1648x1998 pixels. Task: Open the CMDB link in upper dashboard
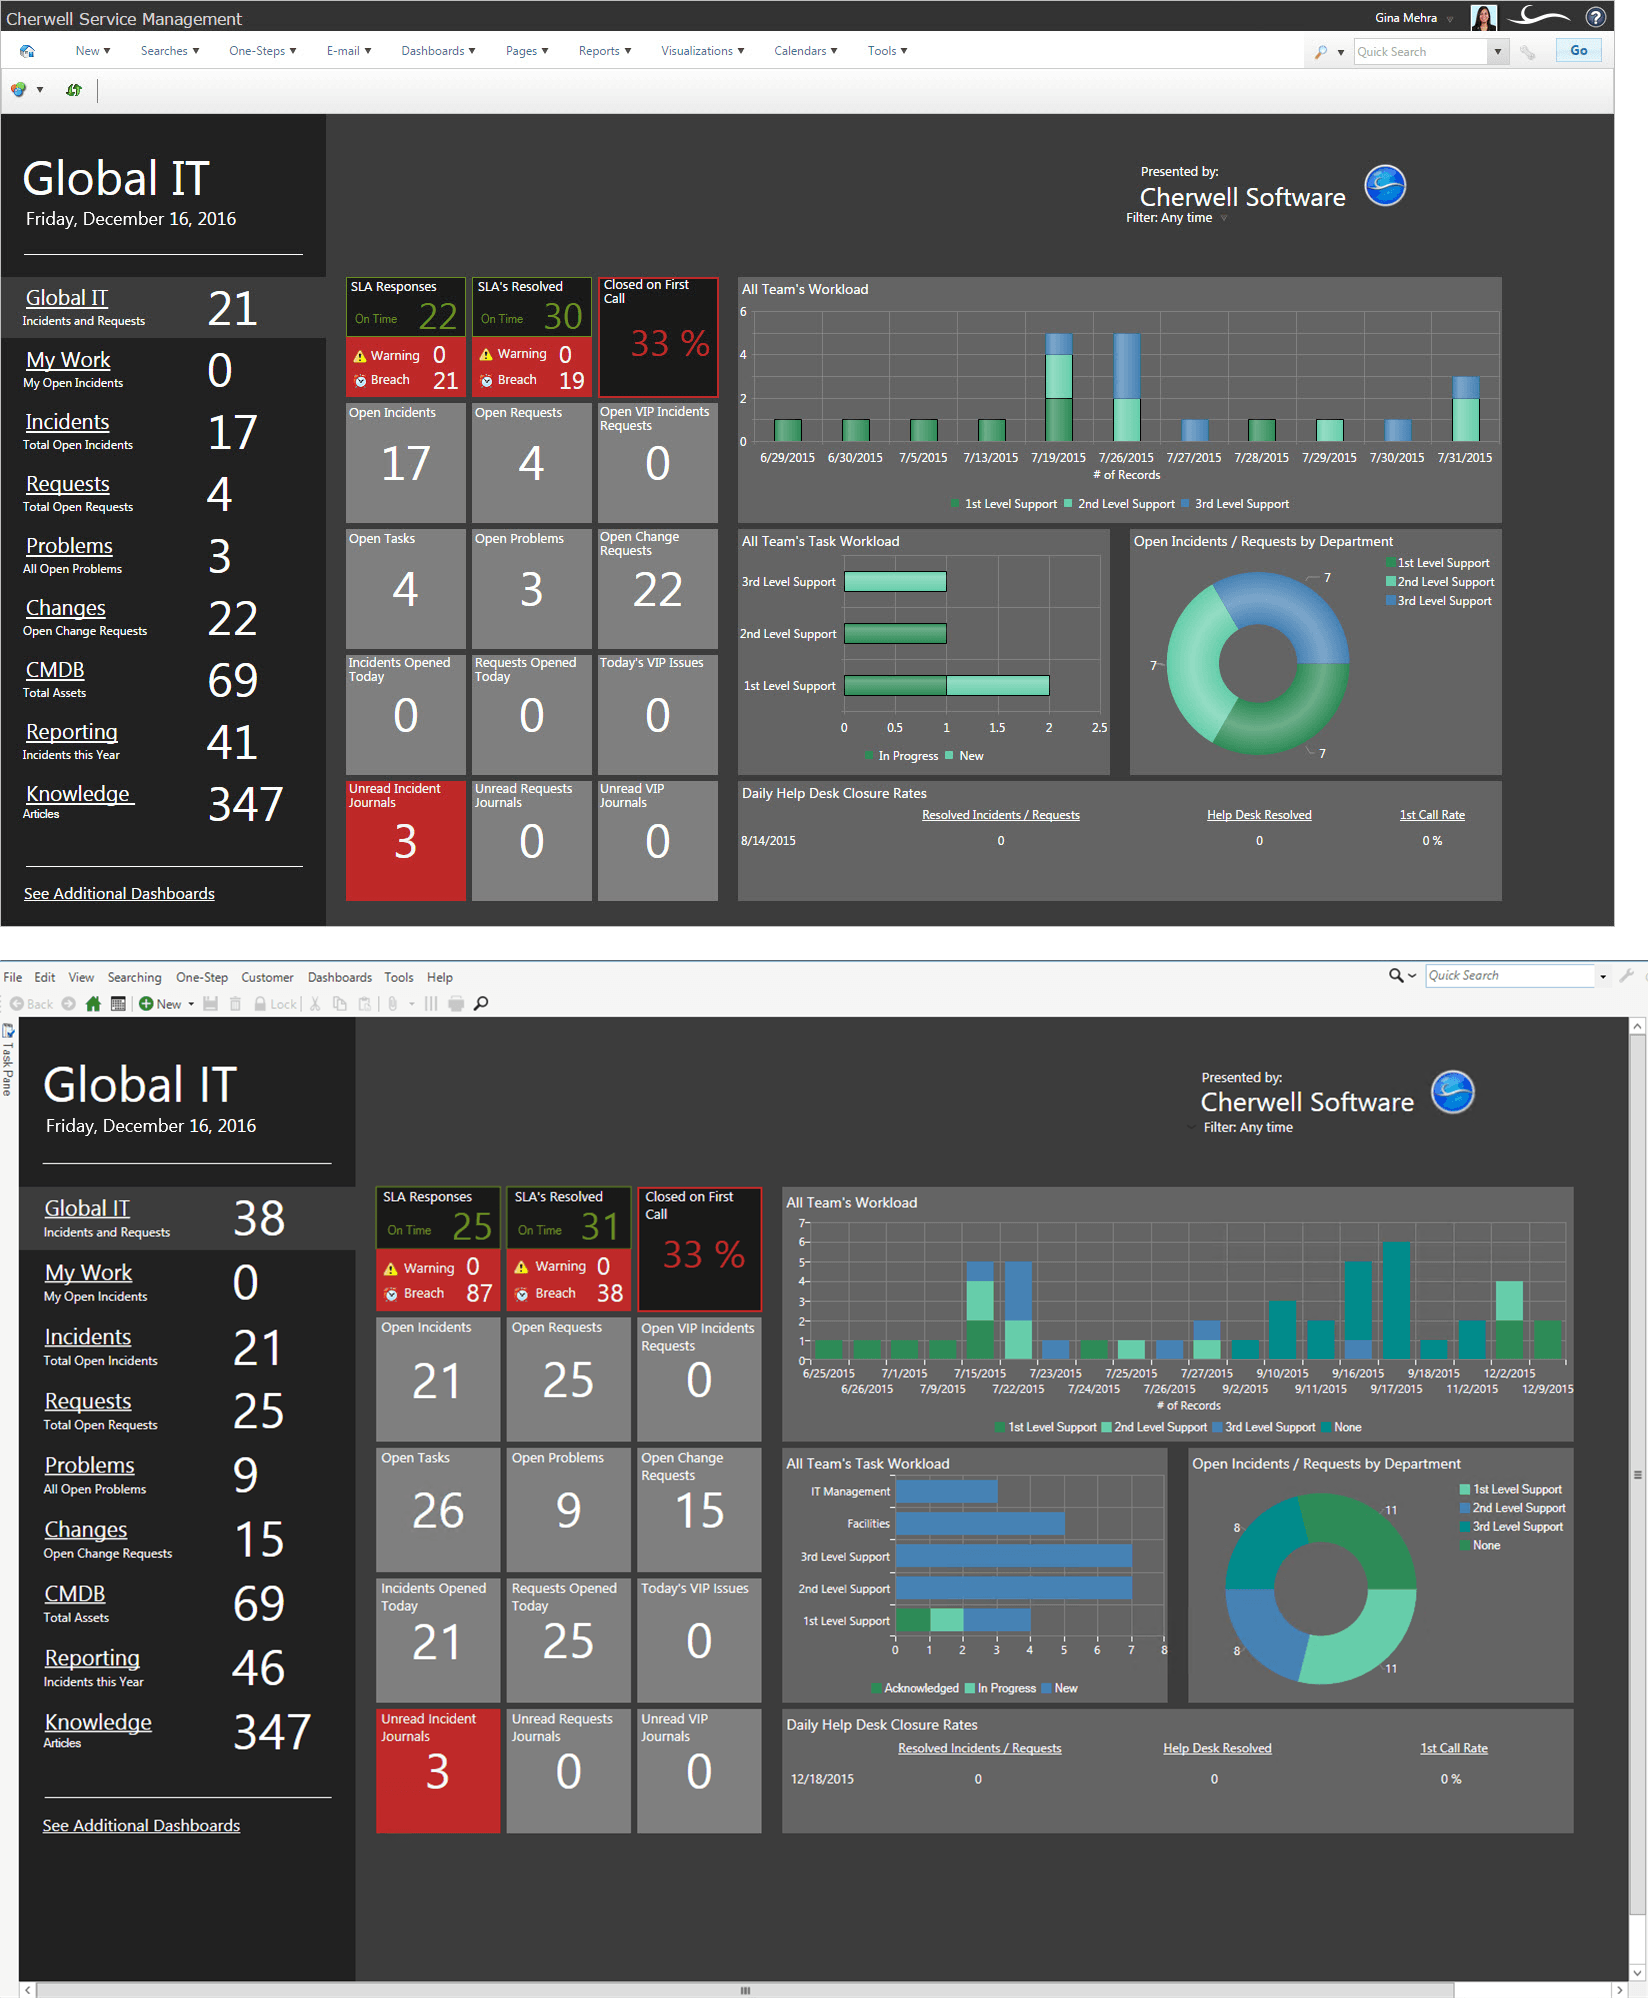click(55, 670)
